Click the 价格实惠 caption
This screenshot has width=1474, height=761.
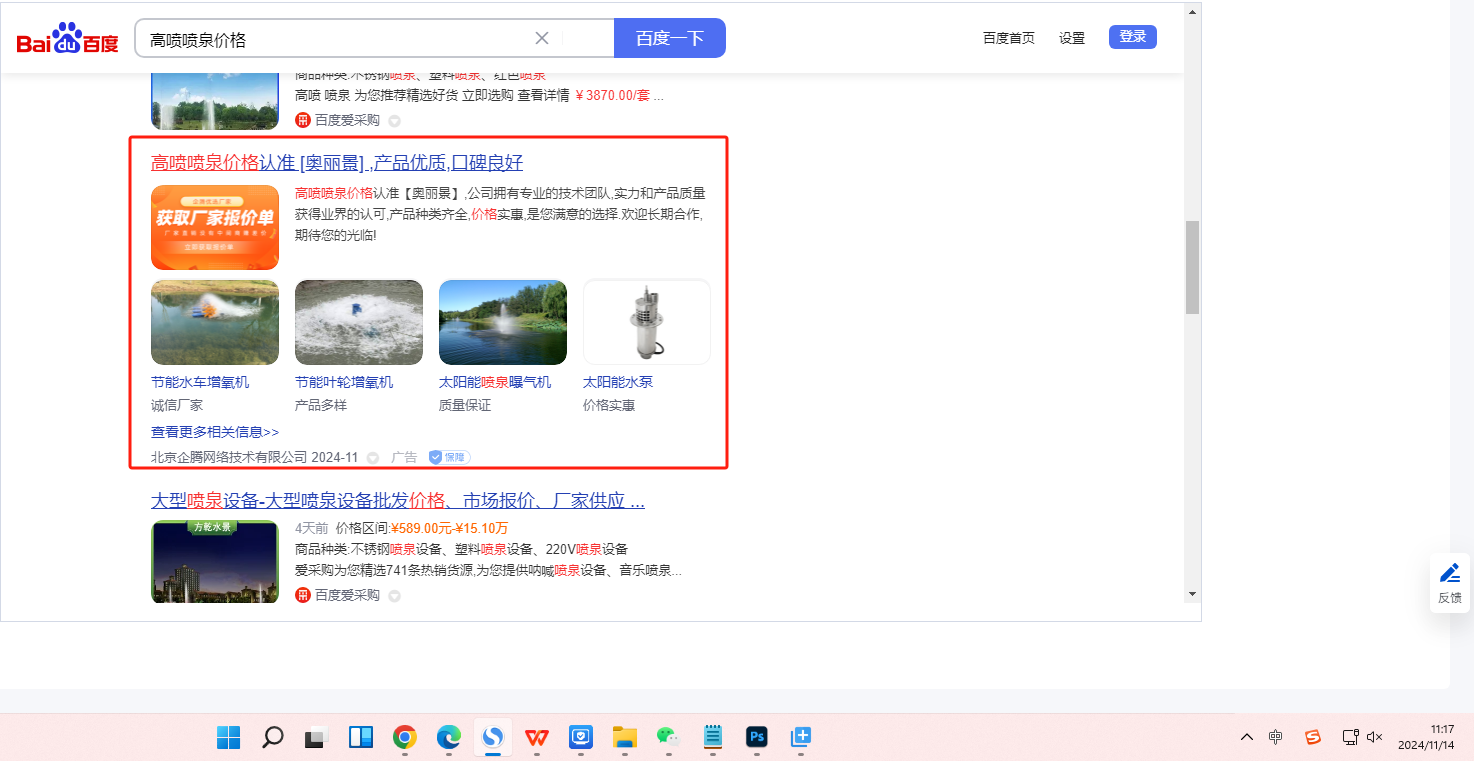[x=609, y=405]
